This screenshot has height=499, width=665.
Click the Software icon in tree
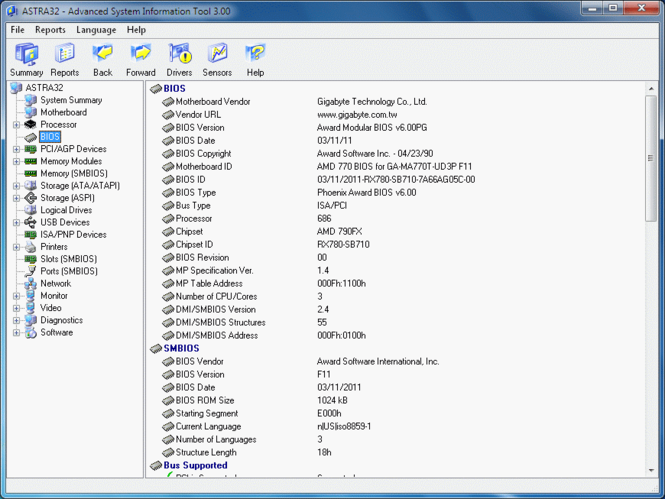coord(31,333)
